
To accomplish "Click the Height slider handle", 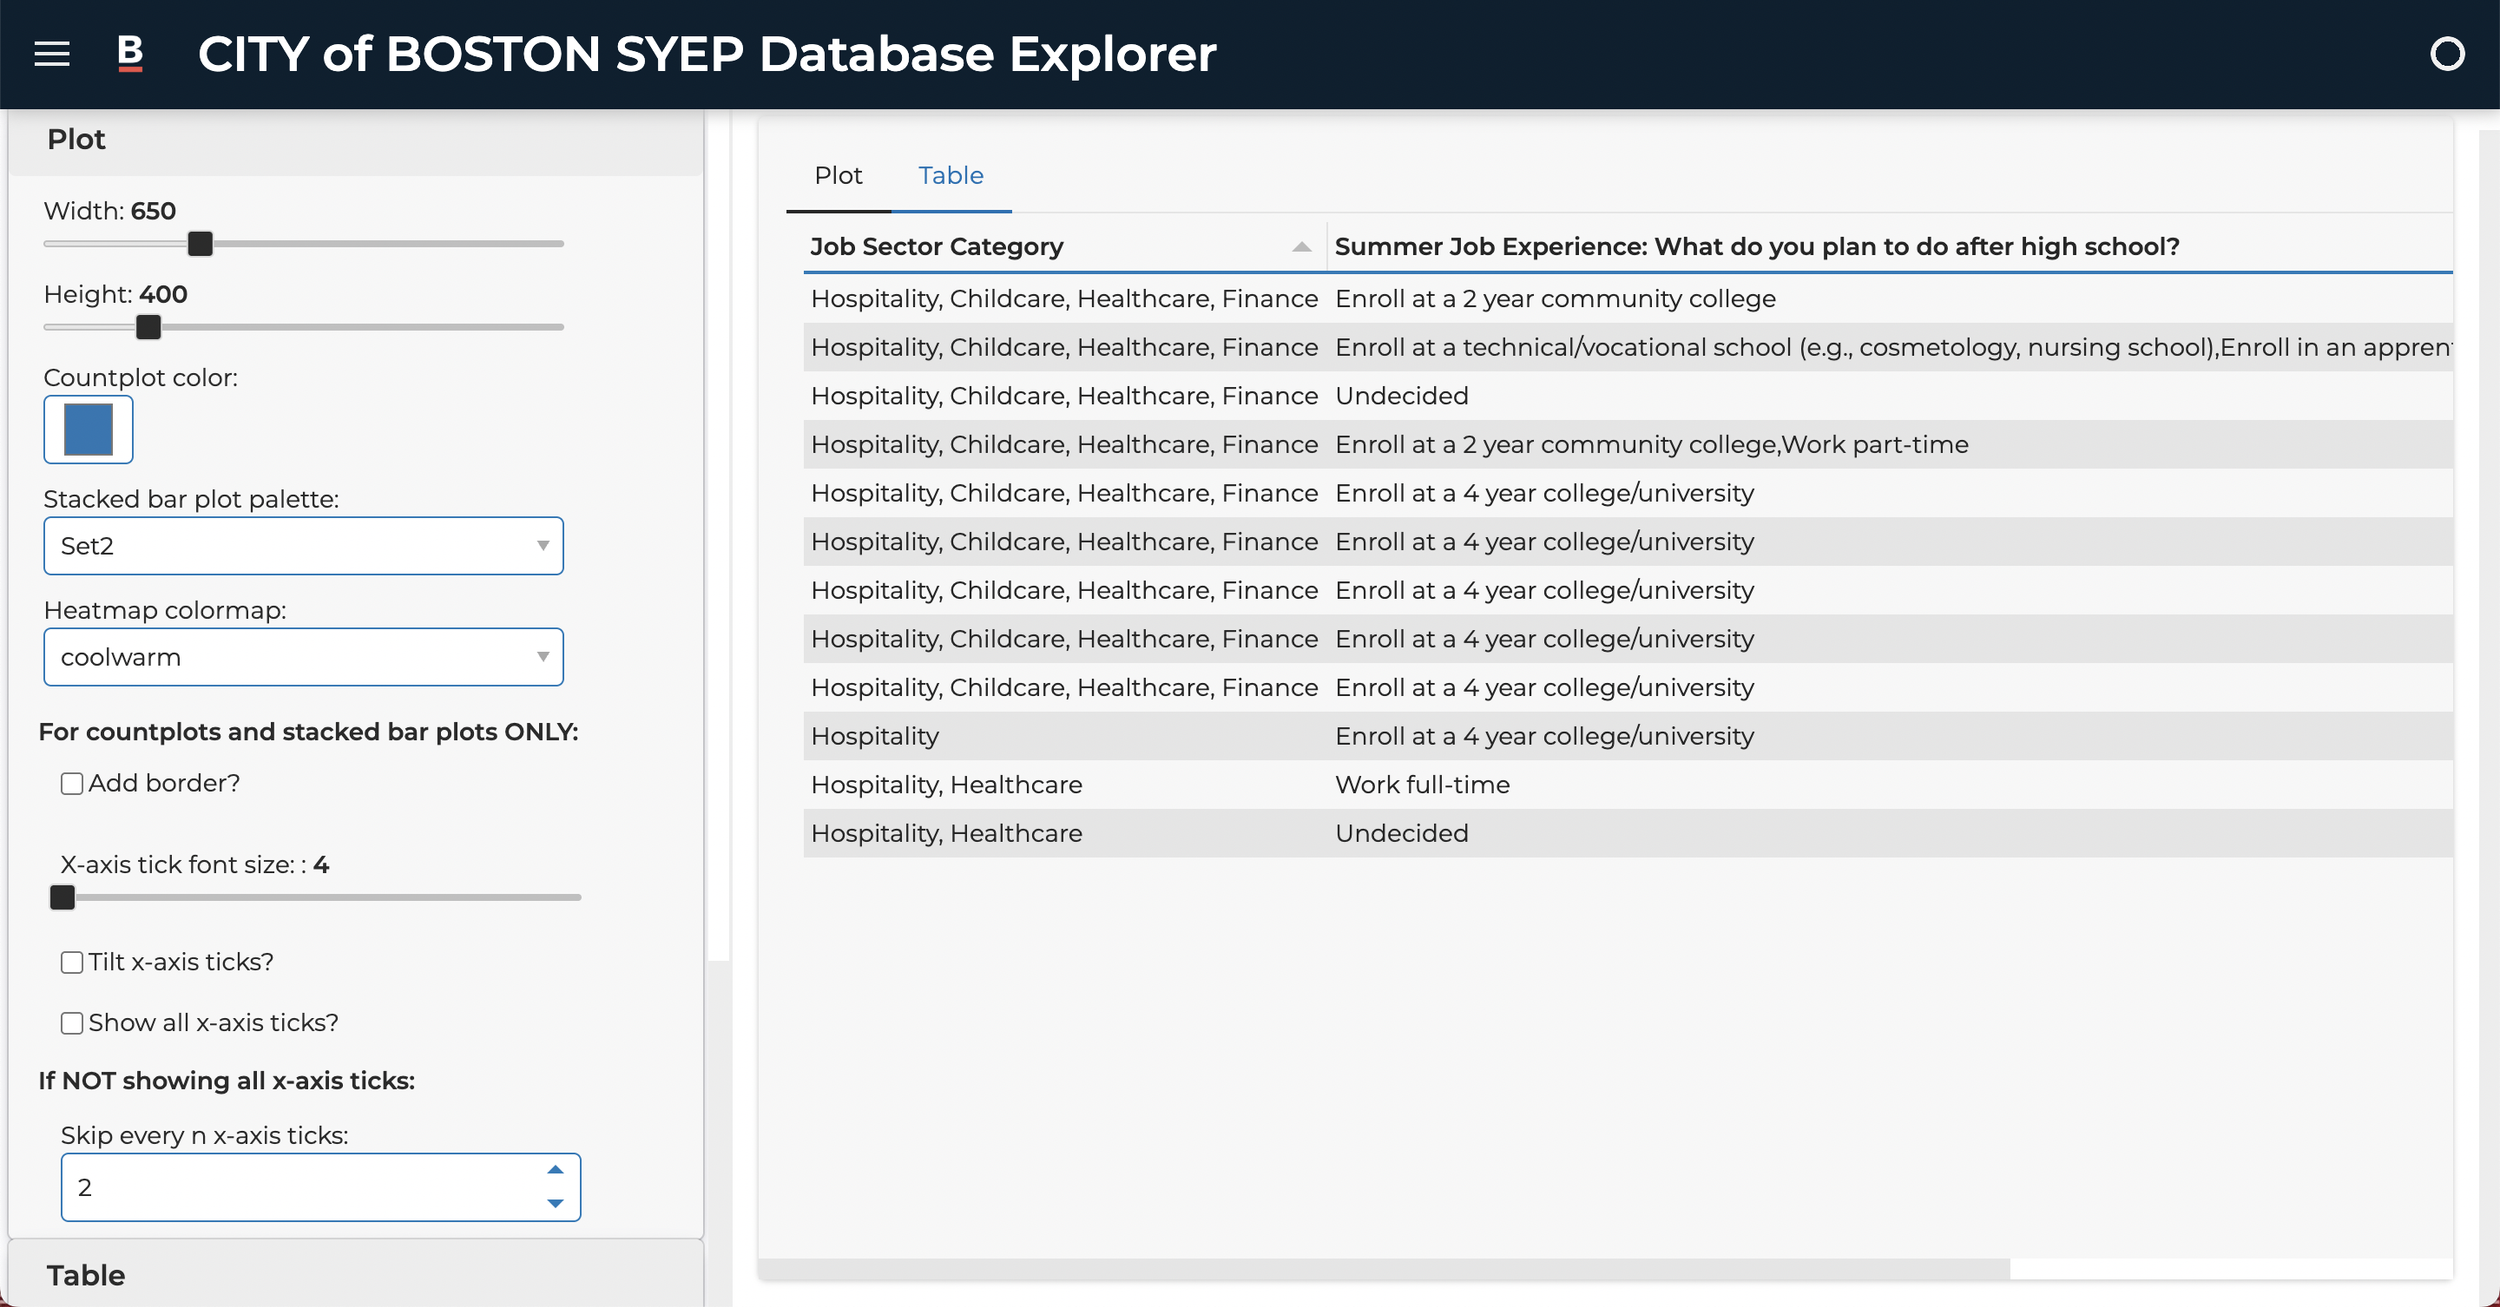I will tap(148, 327).
